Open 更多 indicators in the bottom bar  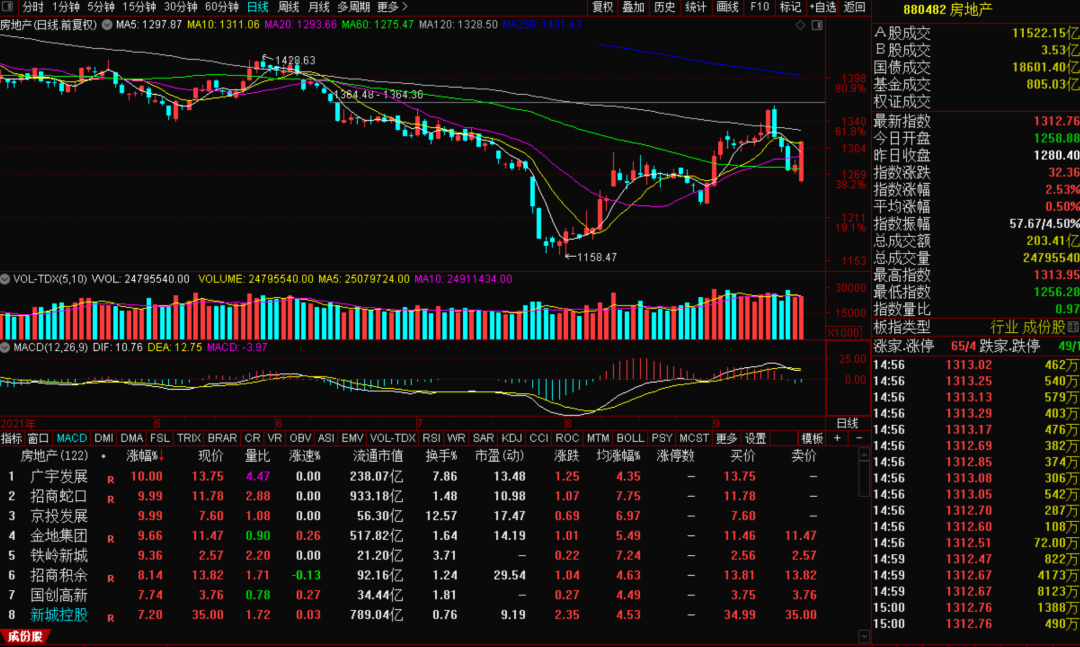click(727, 438)
